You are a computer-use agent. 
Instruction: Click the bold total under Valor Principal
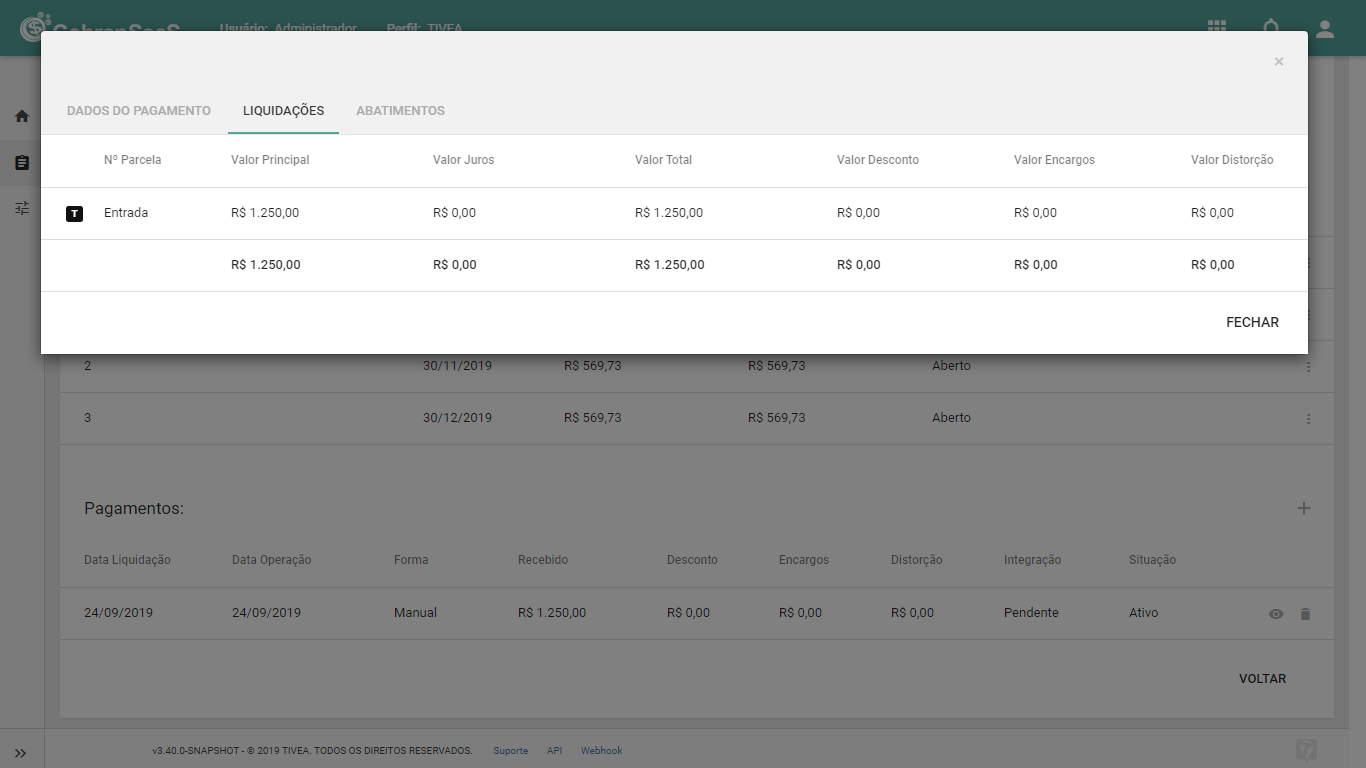266,265
